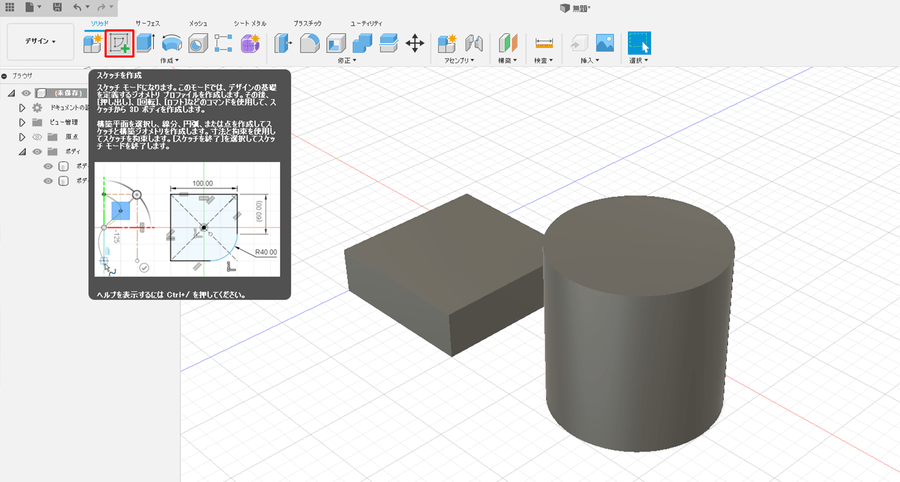Select the Split Body tool
900x482 pixels.
[389, 43]
